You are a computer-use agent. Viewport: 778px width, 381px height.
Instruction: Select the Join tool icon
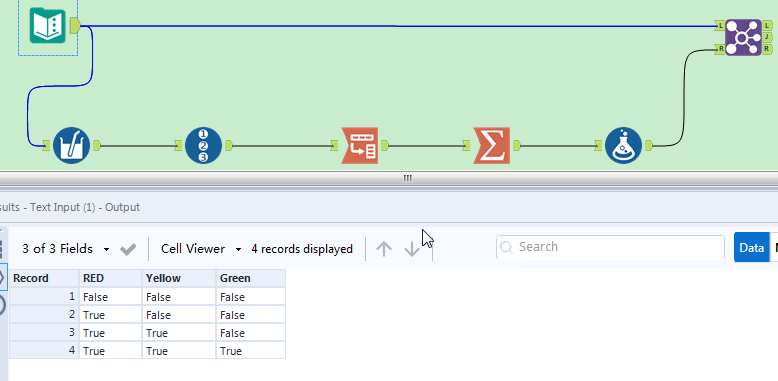pos(743,37)
